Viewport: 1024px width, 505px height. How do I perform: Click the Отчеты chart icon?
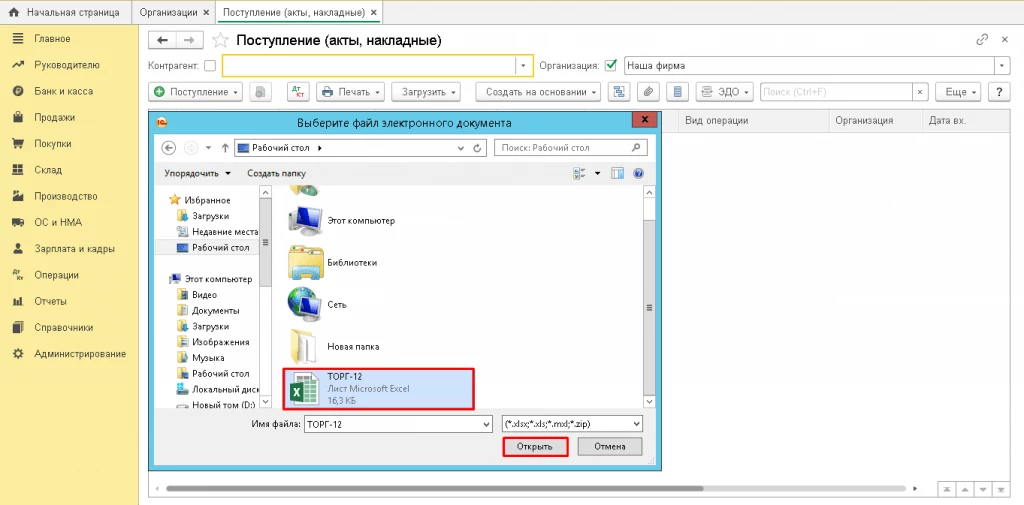click(18, 301)
